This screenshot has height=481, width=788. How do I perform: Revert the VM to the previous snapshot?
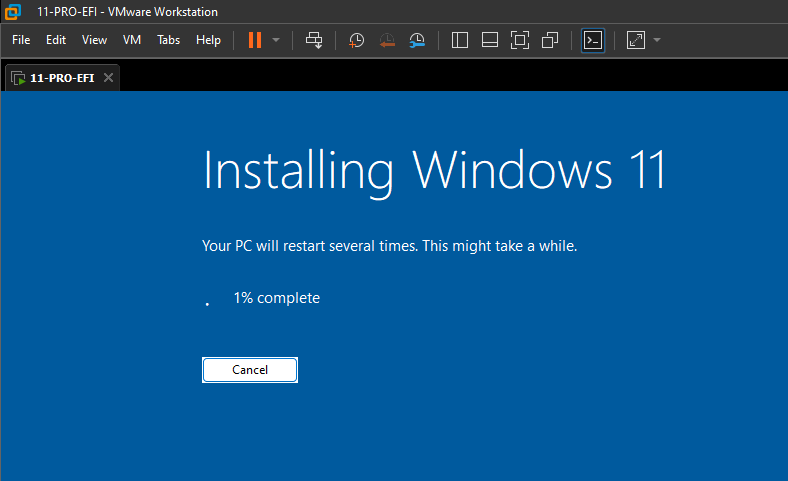pos(387,40)
